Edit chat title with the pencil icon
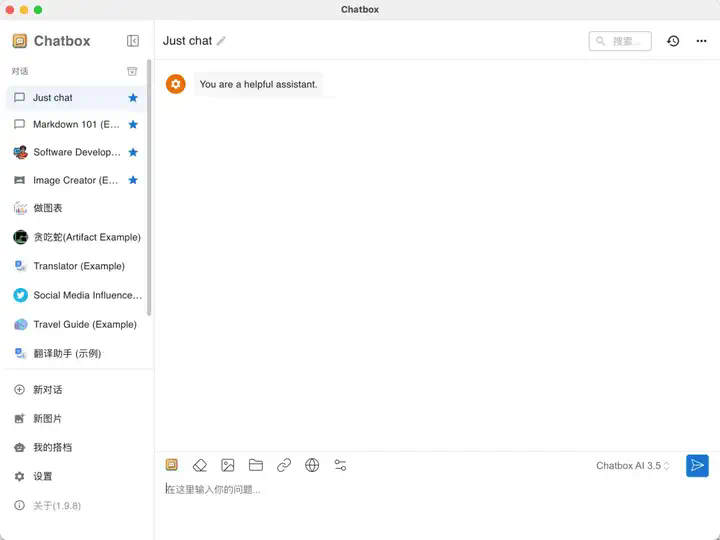The image size is (720, 540). click(221, 41)
